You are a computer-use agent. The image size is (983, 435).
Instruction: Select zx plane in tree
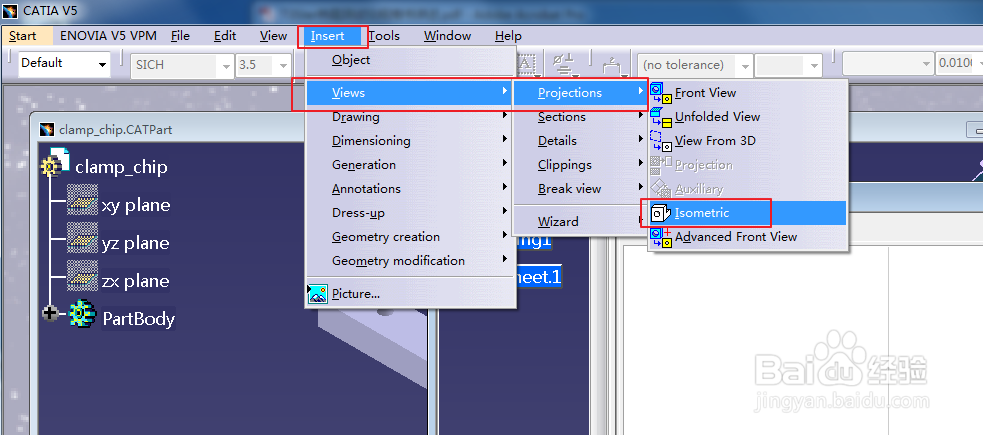[x=136, y=281]
